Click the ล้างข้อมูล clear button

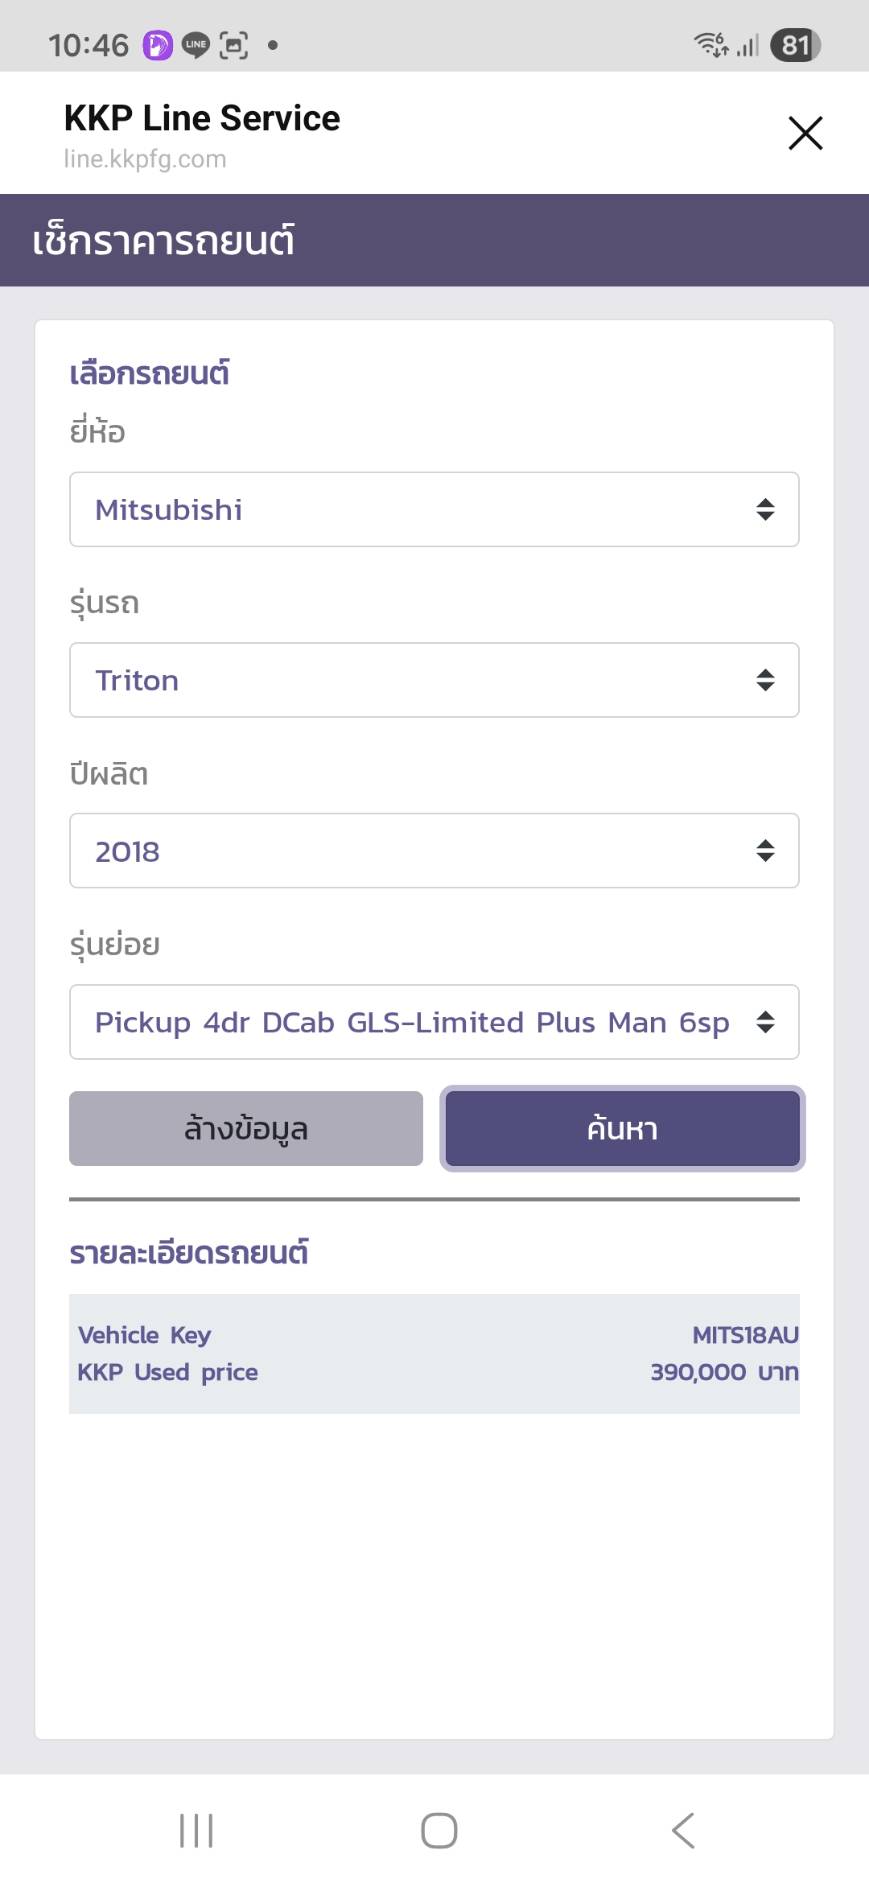coord(246,1129)
